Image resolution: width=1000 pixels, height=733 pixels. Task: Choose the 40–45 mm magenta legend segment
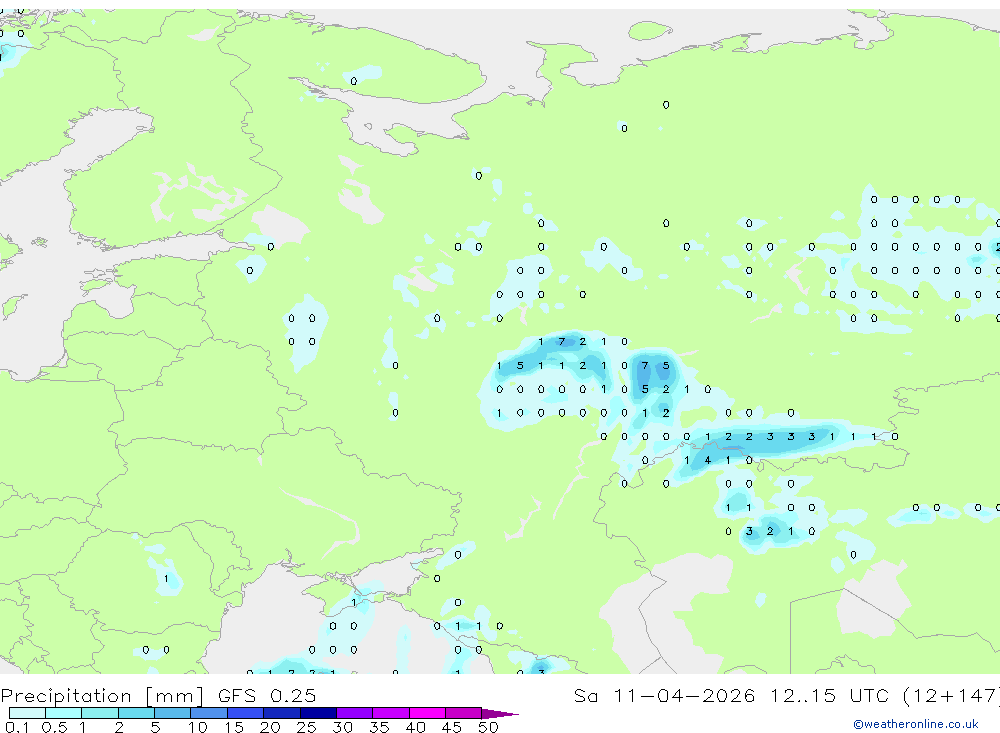tap(427, 713)
